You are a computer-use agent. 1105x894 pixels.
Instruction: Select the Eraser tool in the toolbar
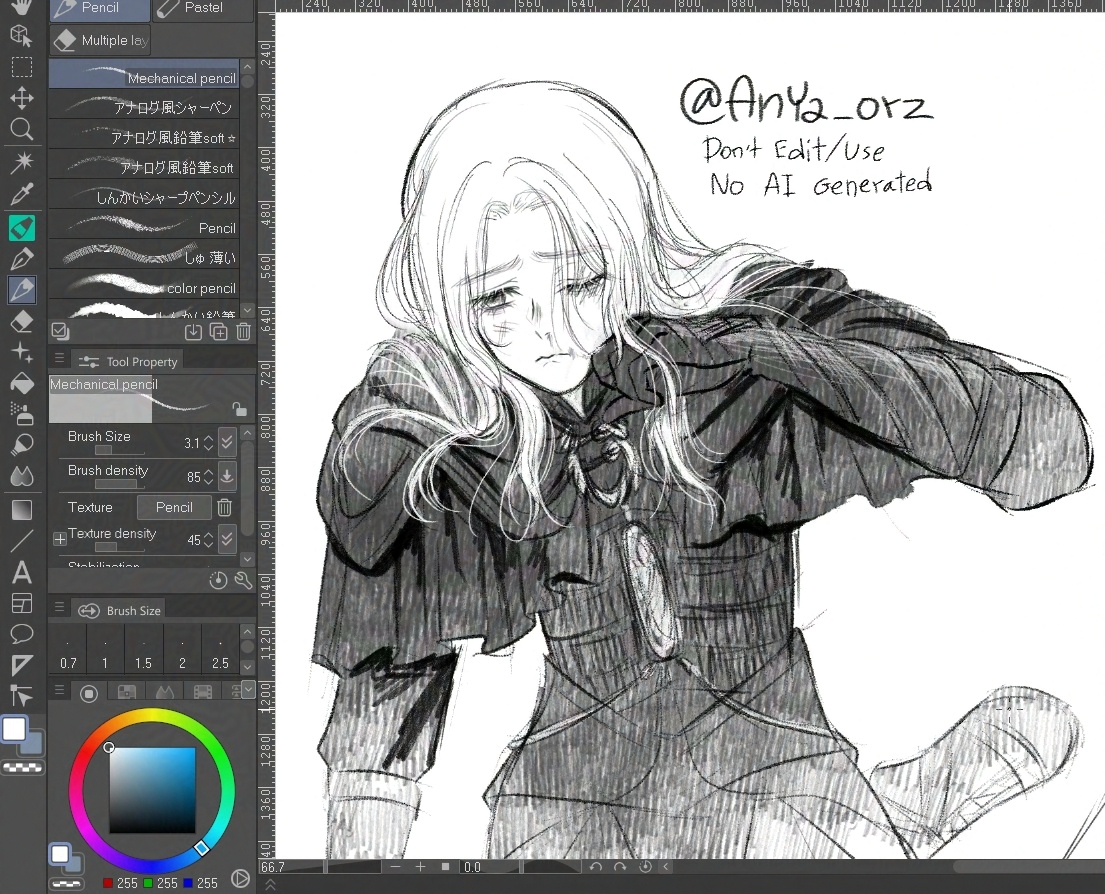(x=22, y=322)
